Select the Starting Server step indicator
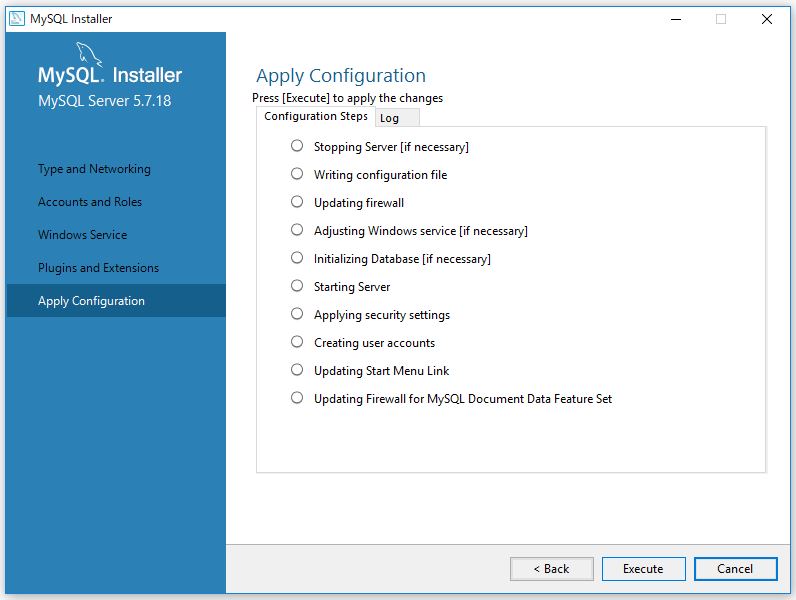Screen dimensions: 796x600 (x=297, y=286)
